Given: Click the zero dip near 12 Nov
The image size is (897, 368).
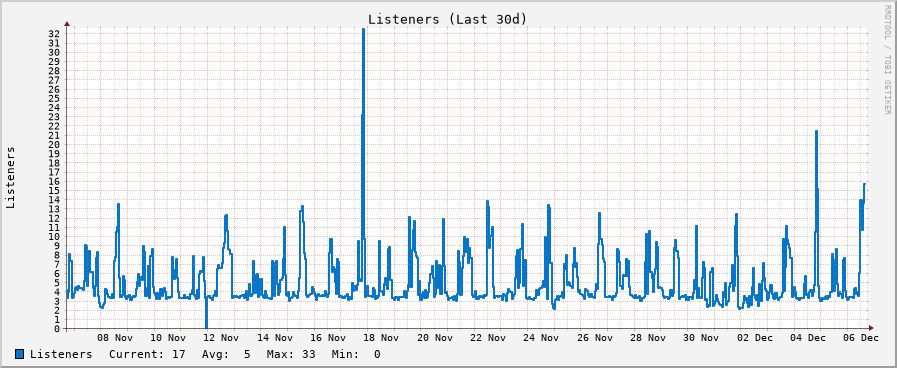Looking at the screenshot, I should (x=206, y=326).
